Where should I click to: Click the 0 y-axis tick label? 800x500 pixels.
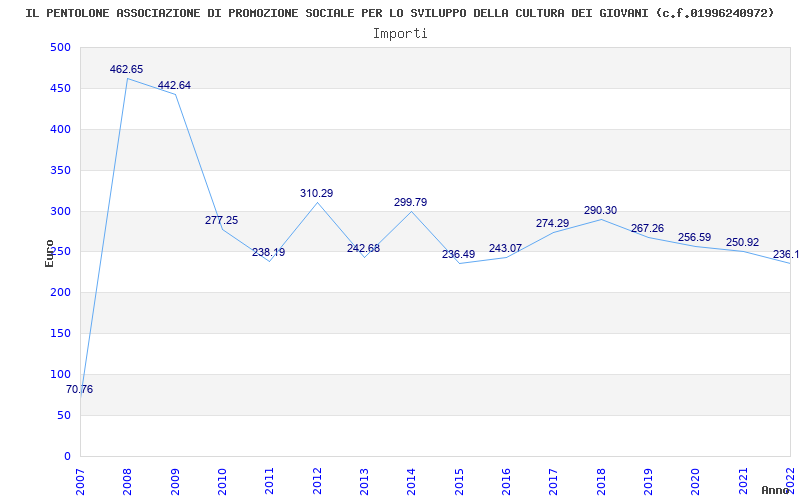pyautogui.click(x=67, y=456)
